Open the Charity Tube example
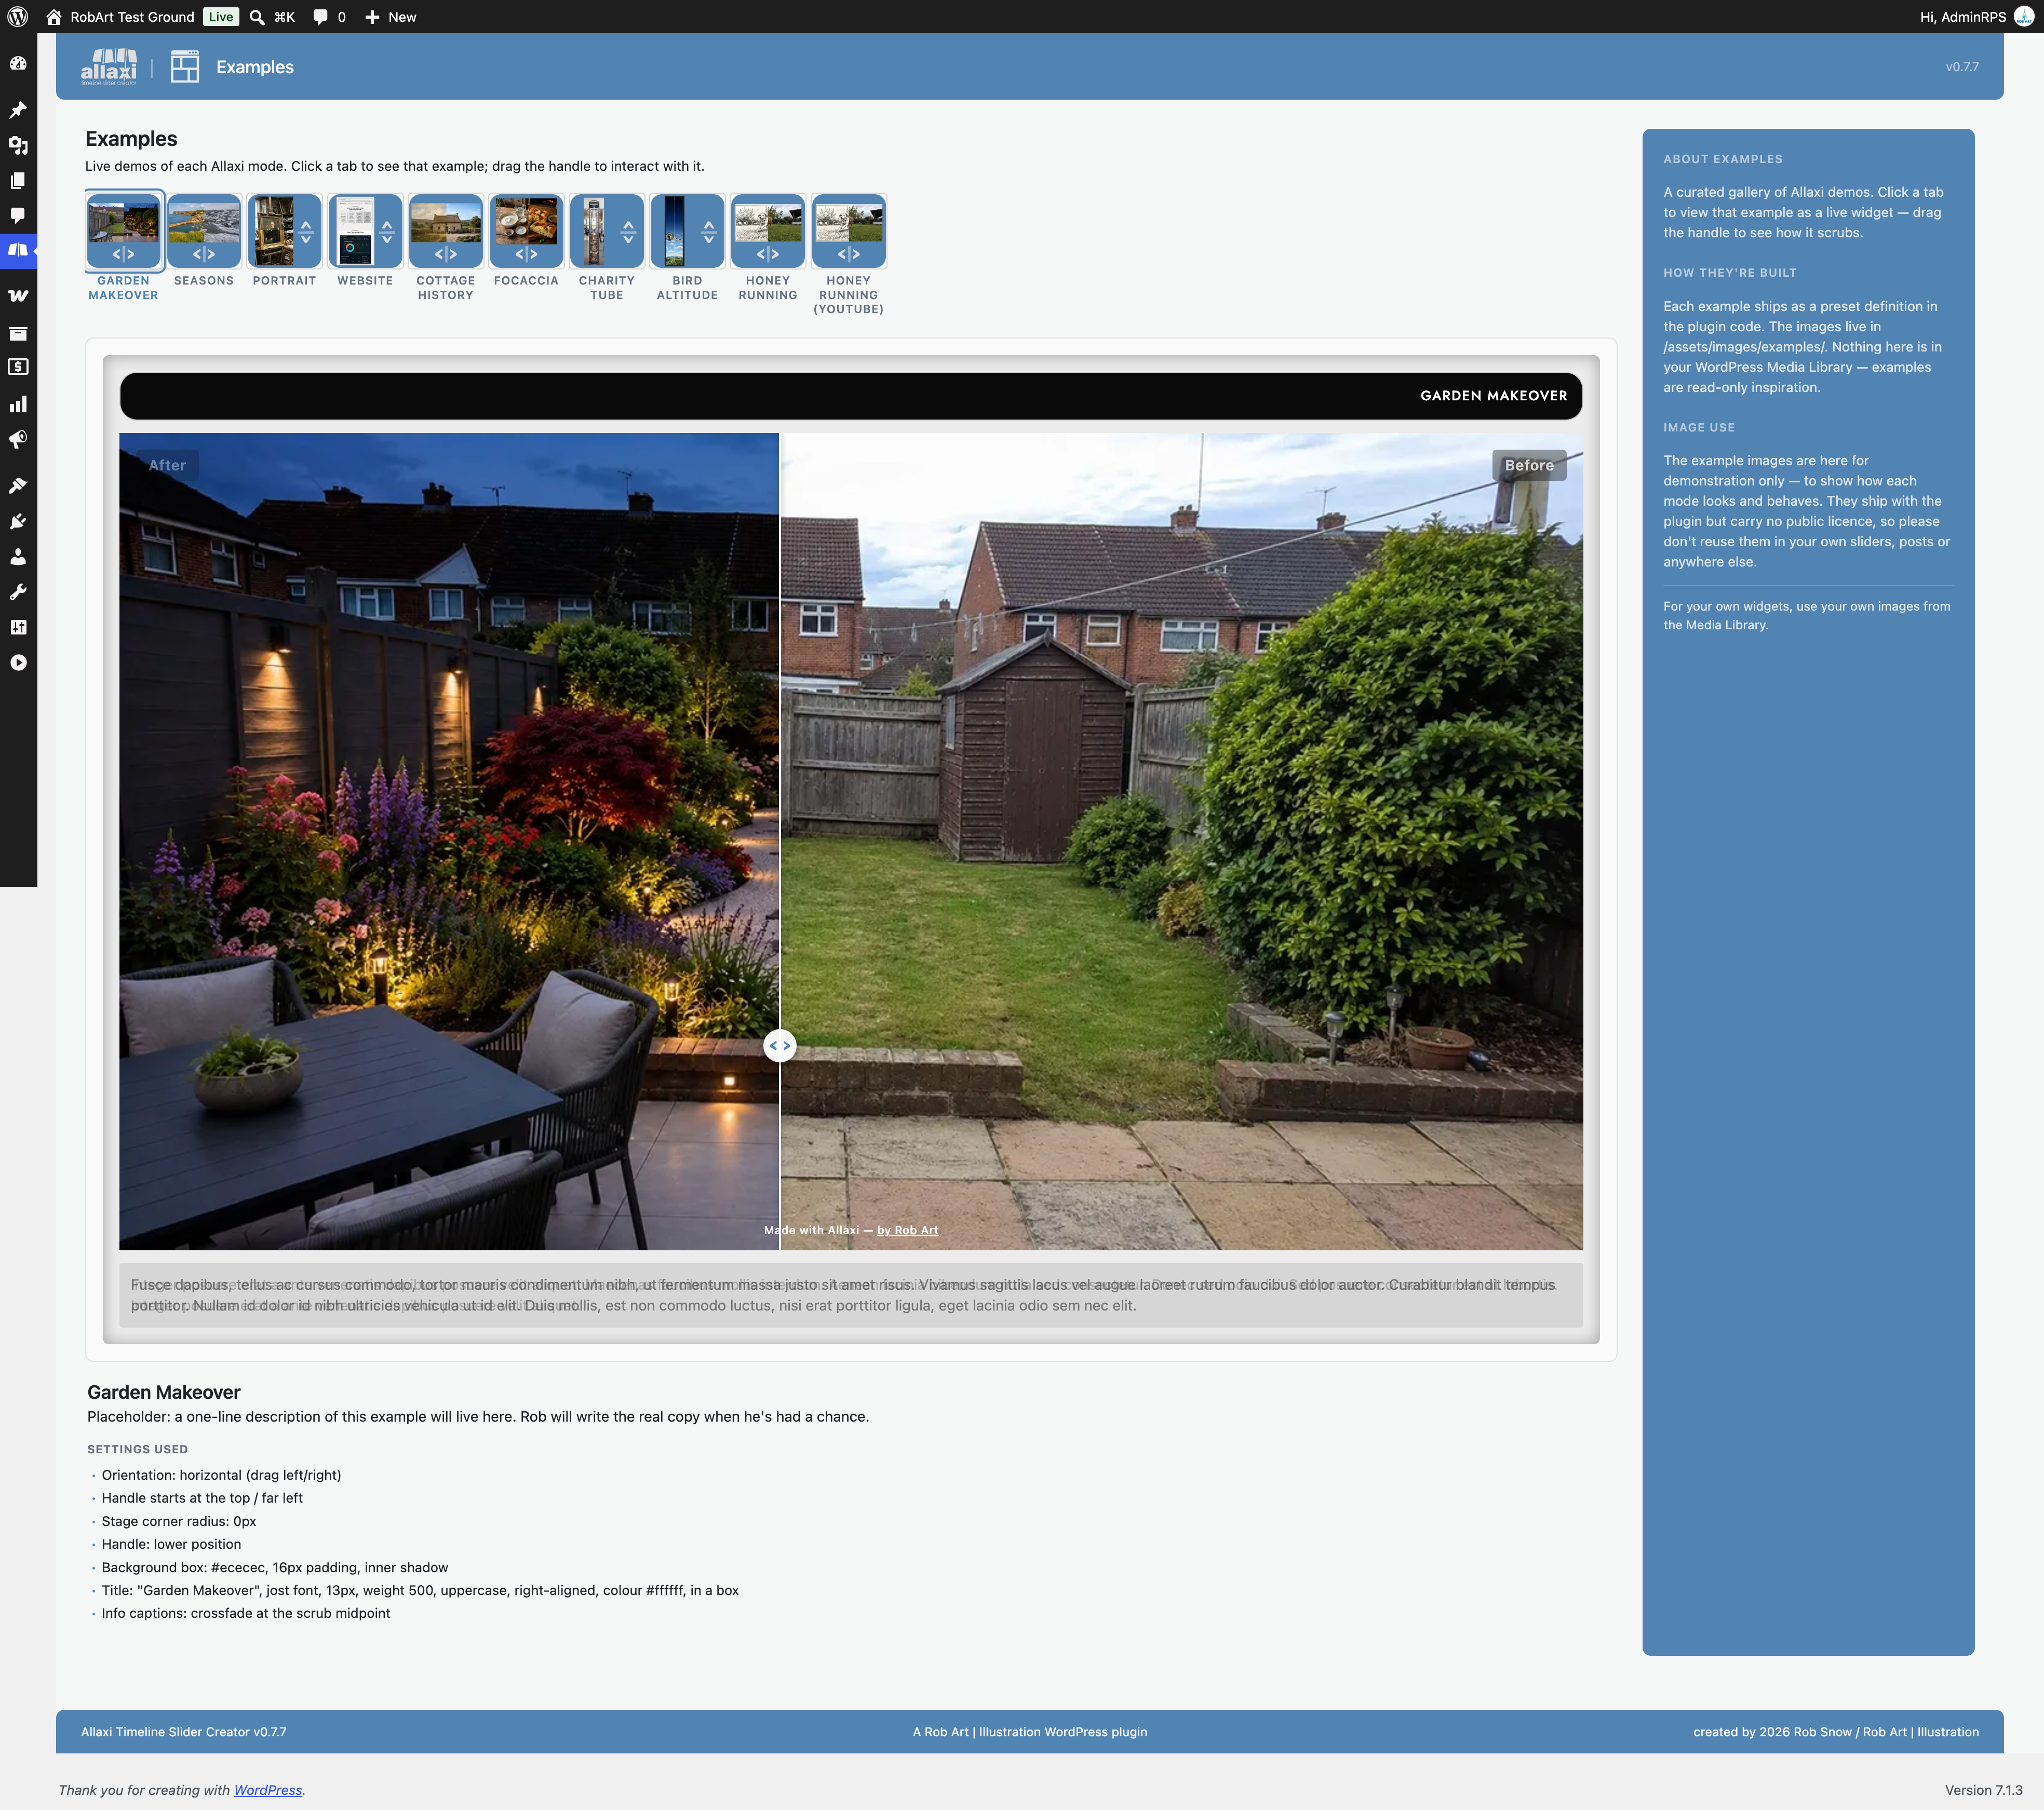 [x=607, y=247]
